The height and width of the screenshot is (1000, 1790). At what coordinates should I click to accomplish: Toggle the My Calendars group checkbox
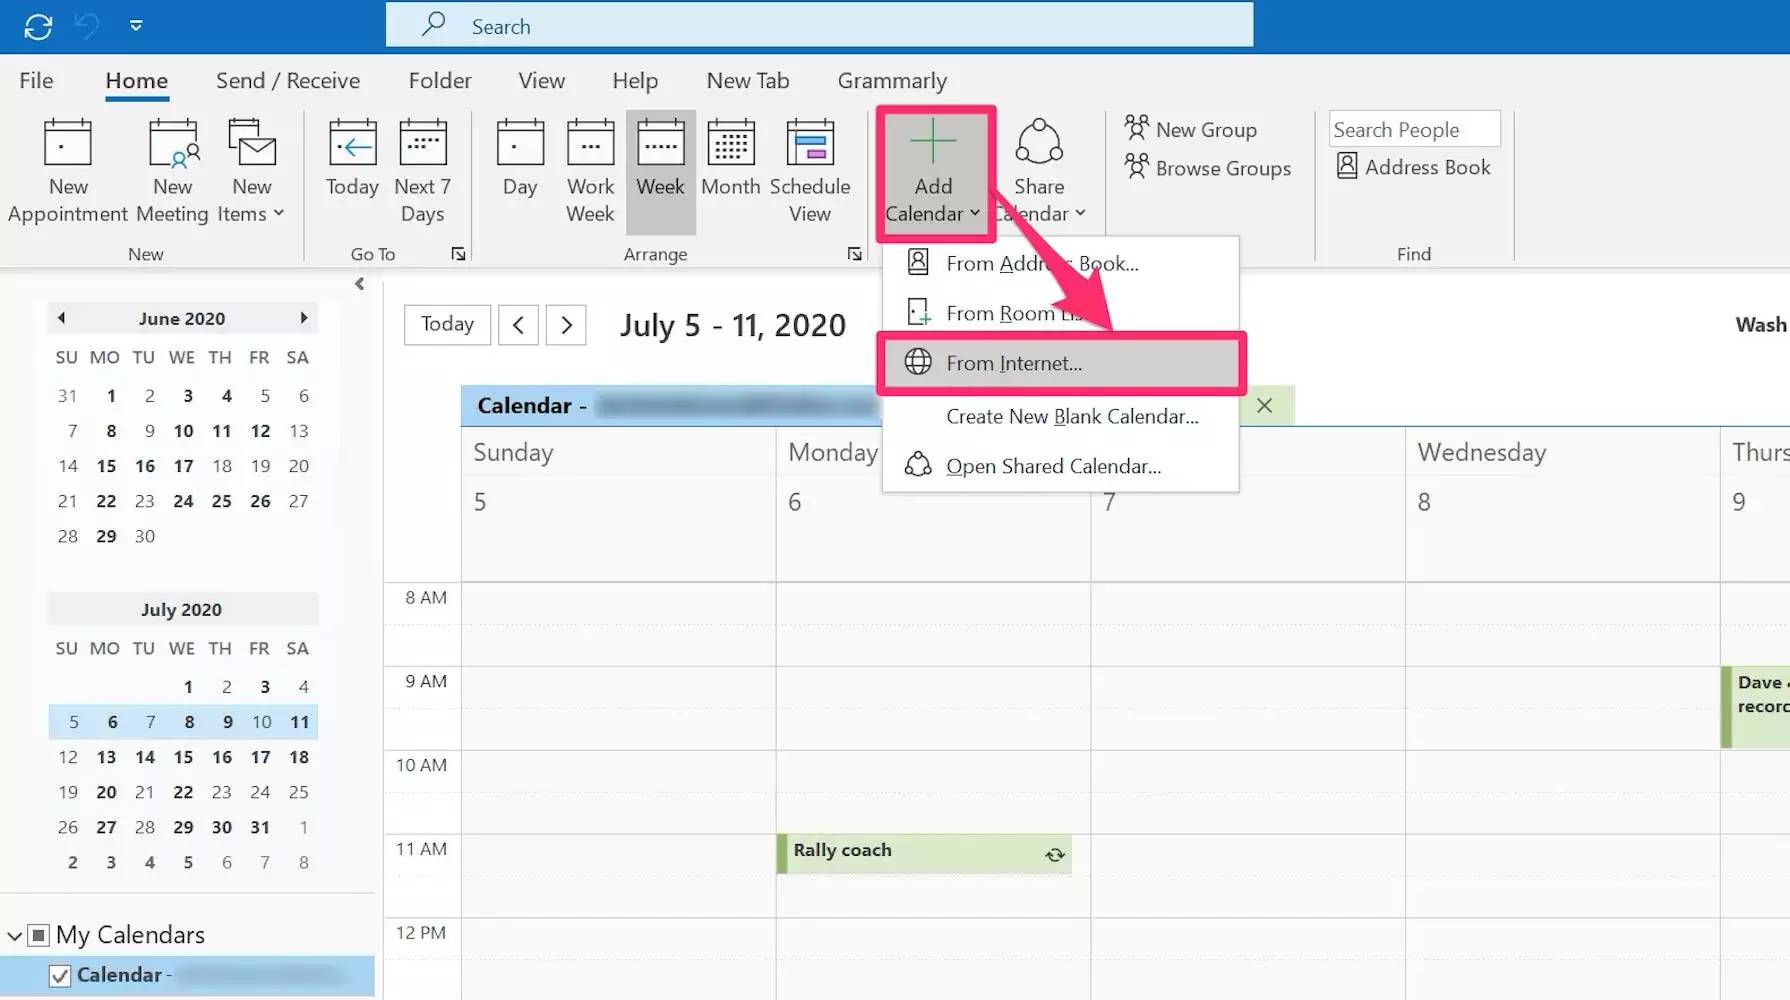coord(39,935)
